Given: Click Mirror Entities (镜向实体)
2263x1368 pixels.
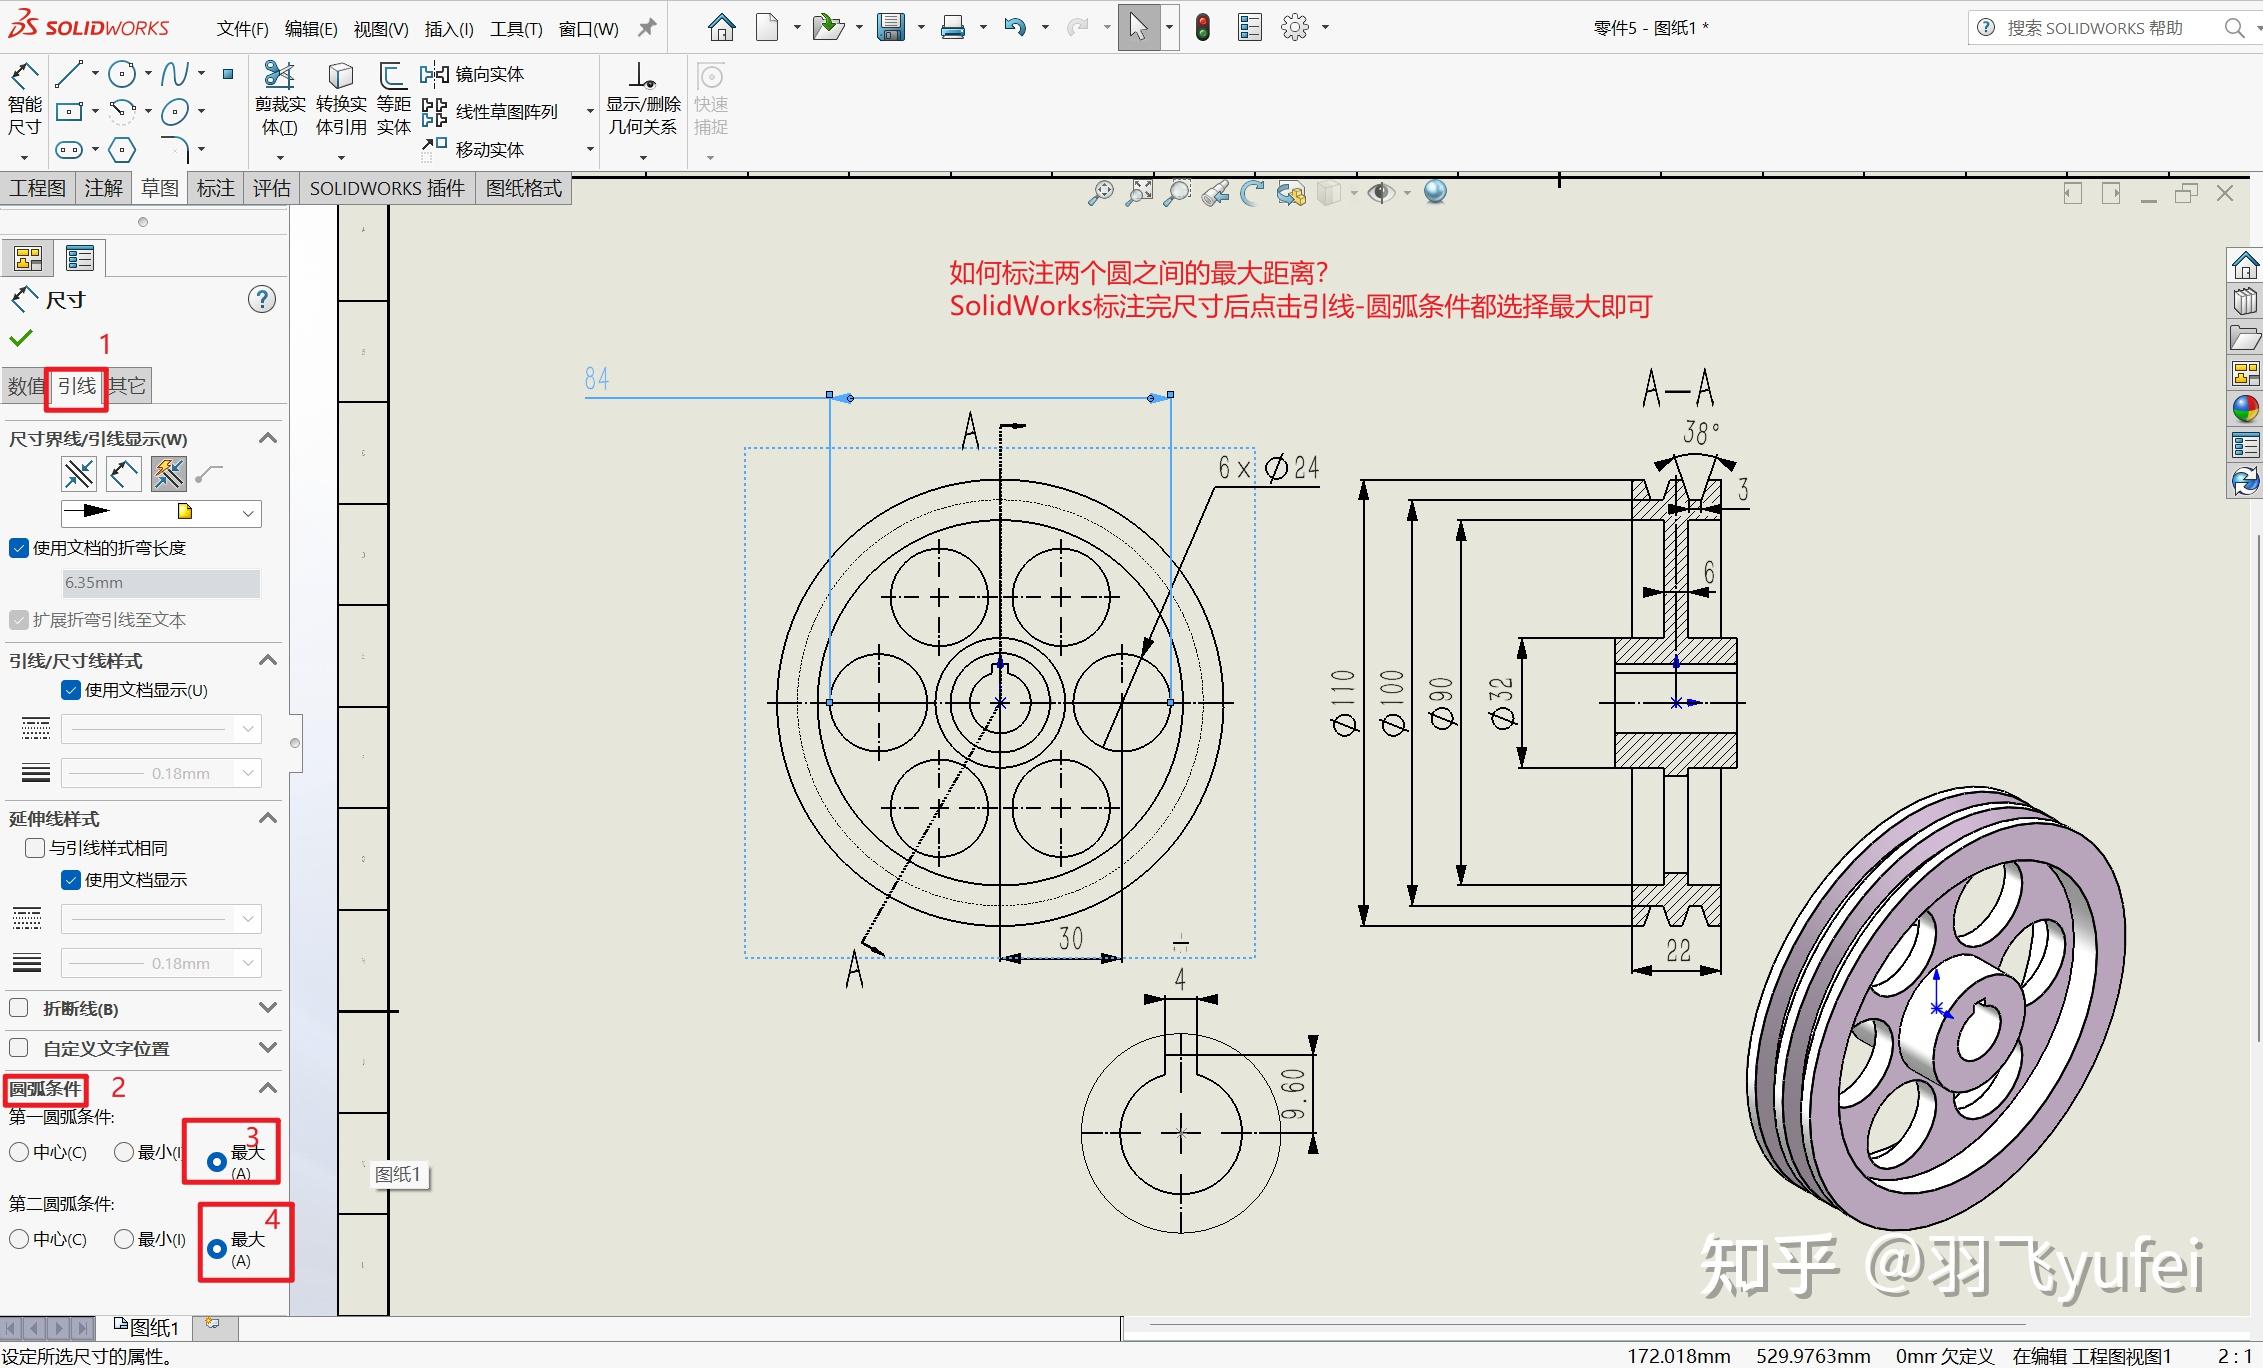Looking at the screenshot, I should coord(473,74).
